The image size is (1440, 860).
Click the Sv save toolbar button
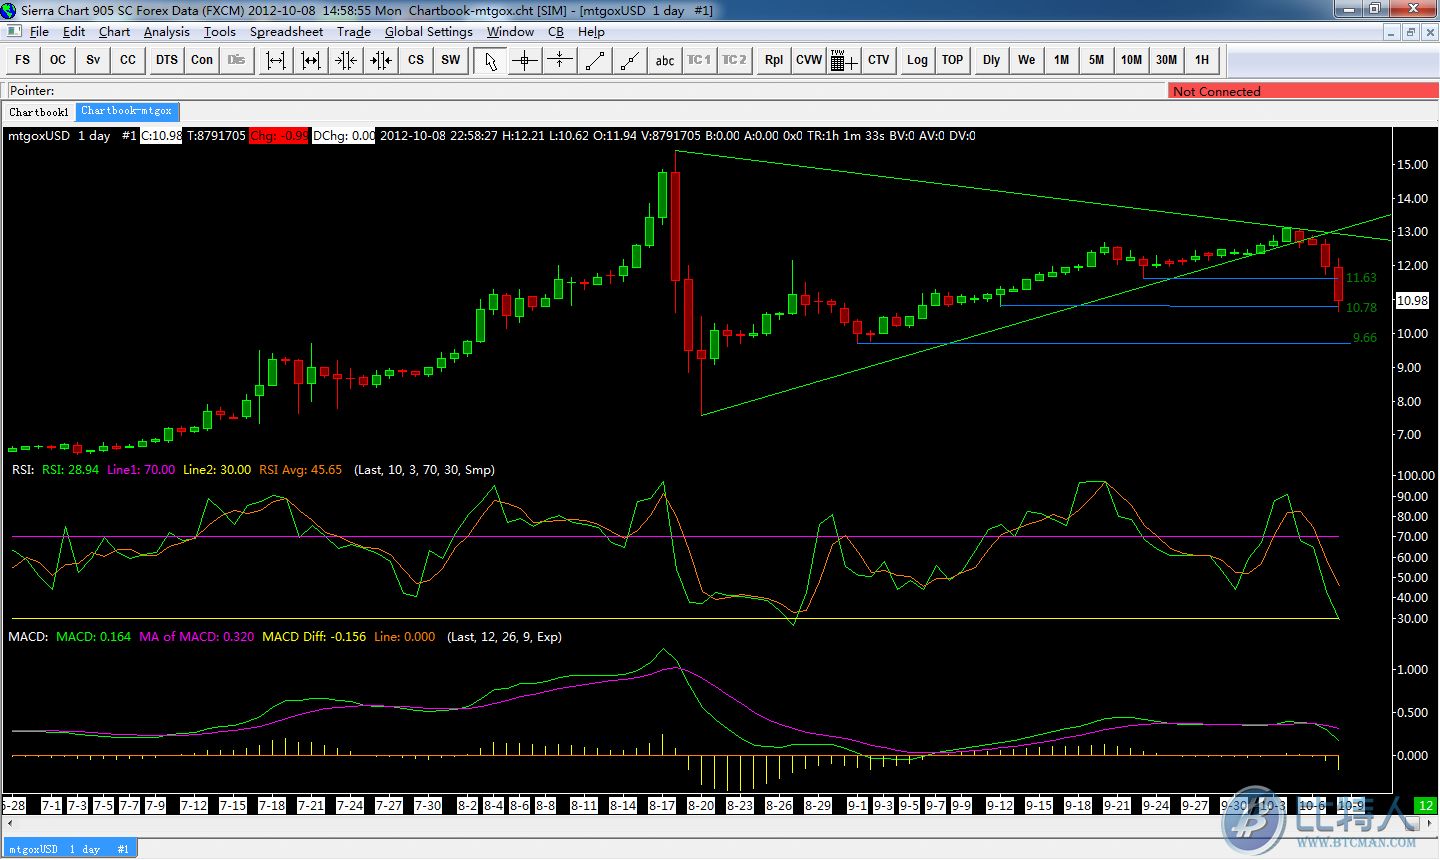[93, 60]
